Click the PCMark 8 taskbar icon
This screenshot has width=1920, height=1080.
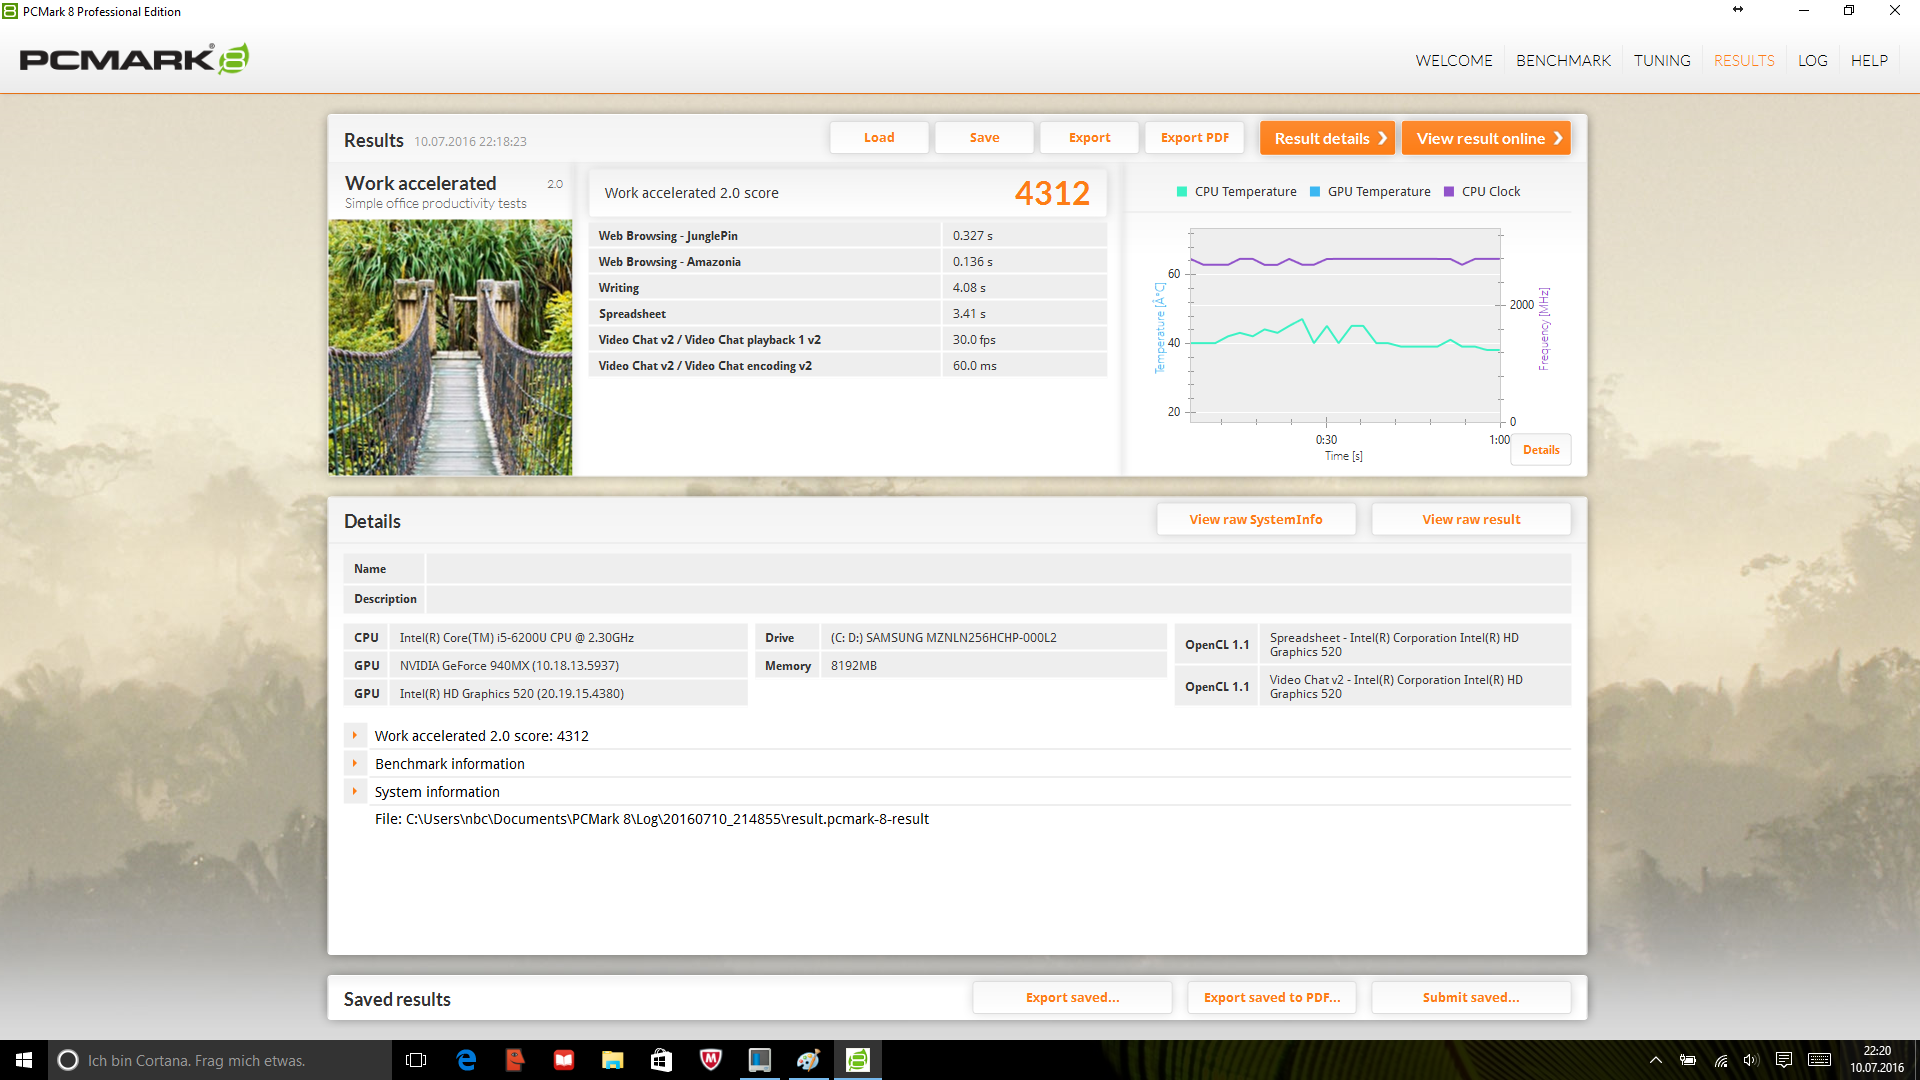tap(858, 1060)
